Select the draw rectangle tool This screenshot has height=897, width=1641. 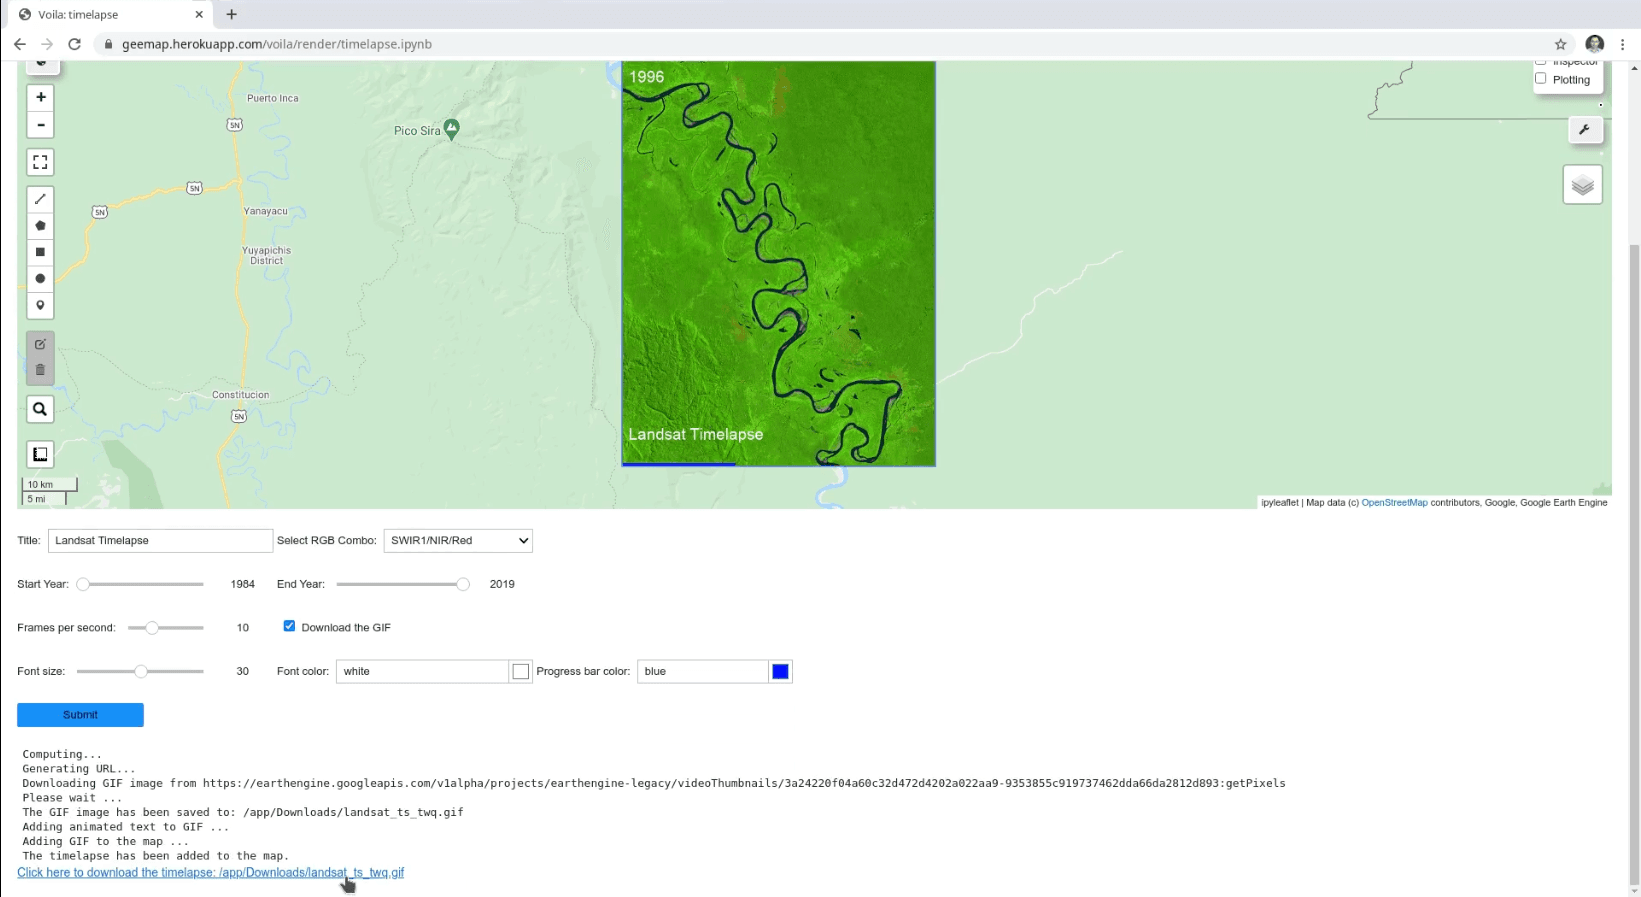(x=40, y=252)
